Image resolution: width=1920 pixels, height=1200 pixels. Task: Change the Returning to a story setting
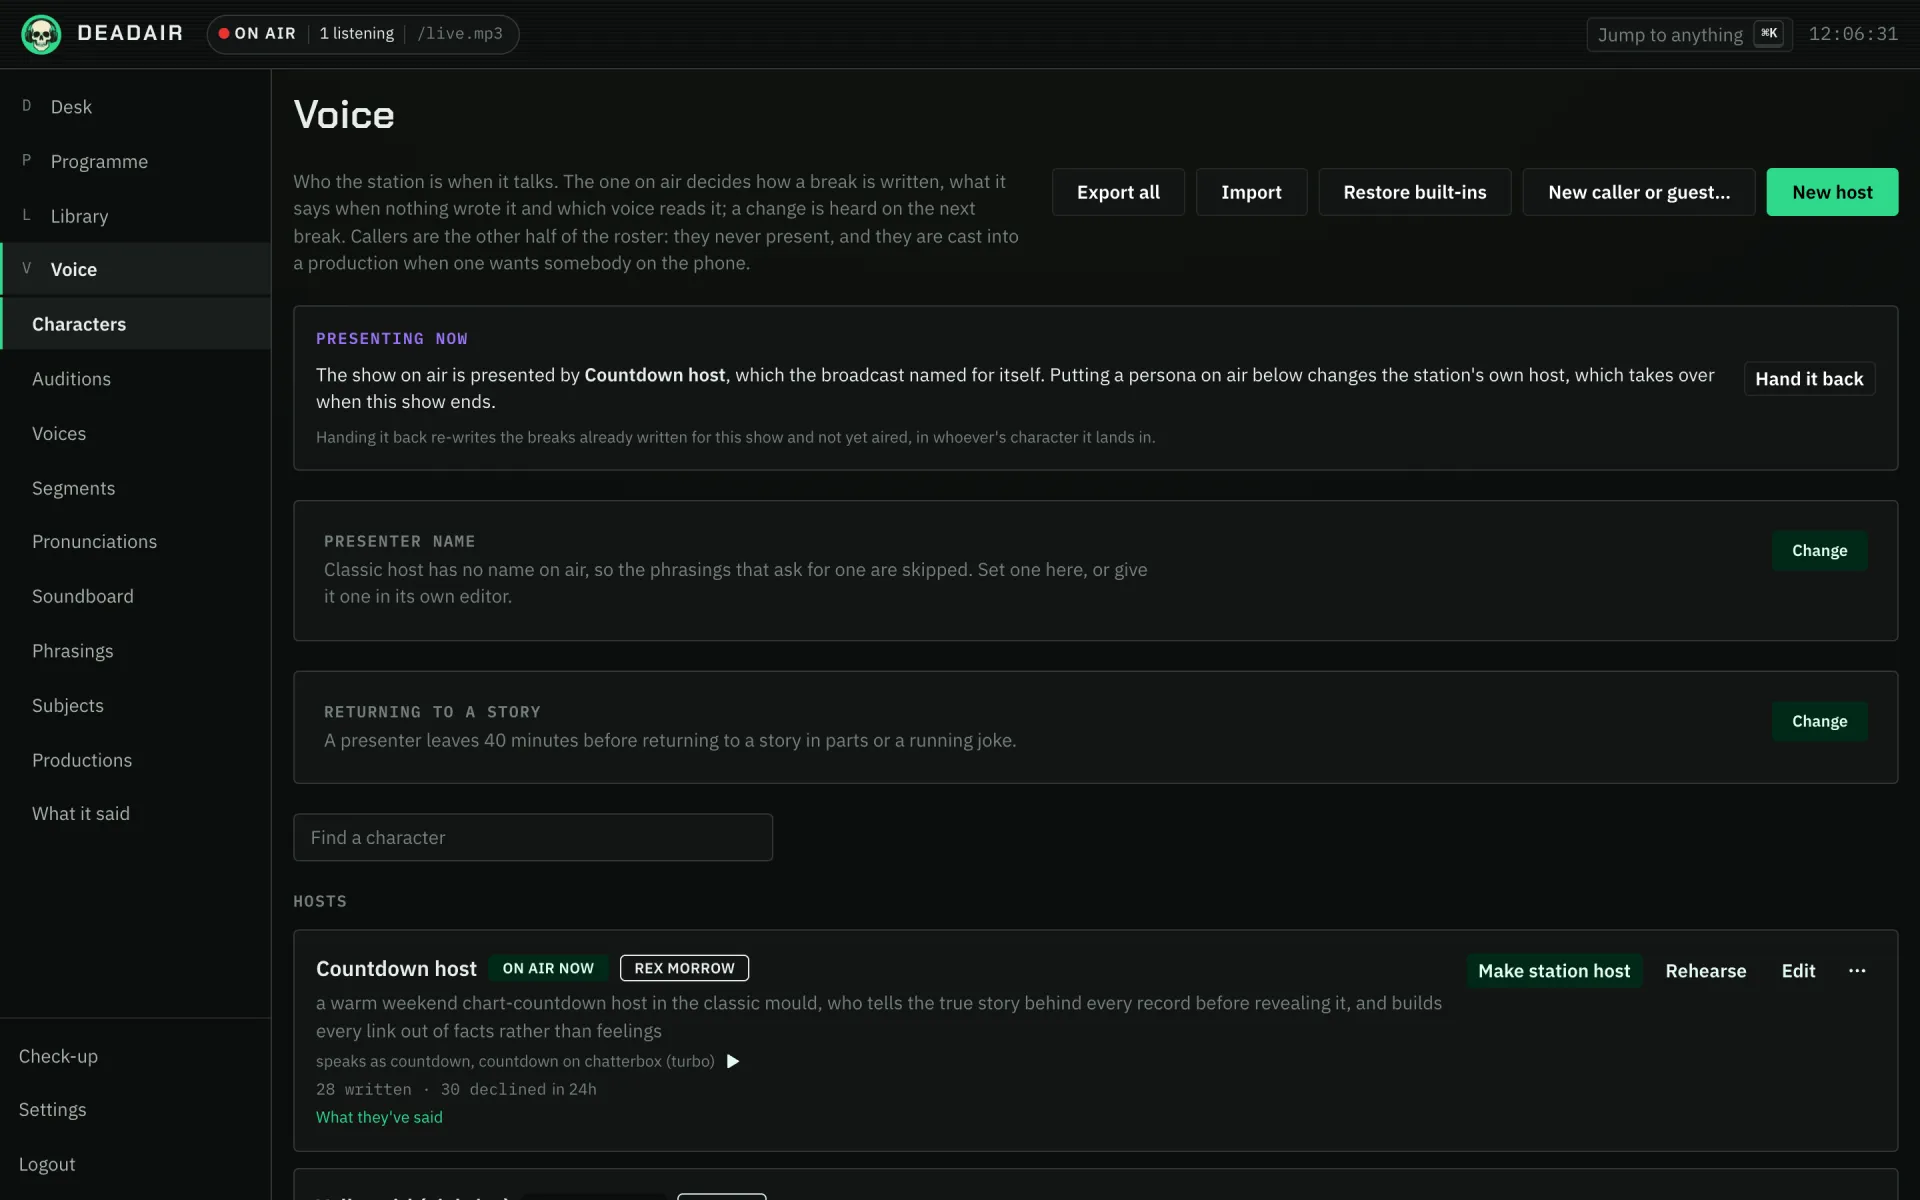(1819, 721)
